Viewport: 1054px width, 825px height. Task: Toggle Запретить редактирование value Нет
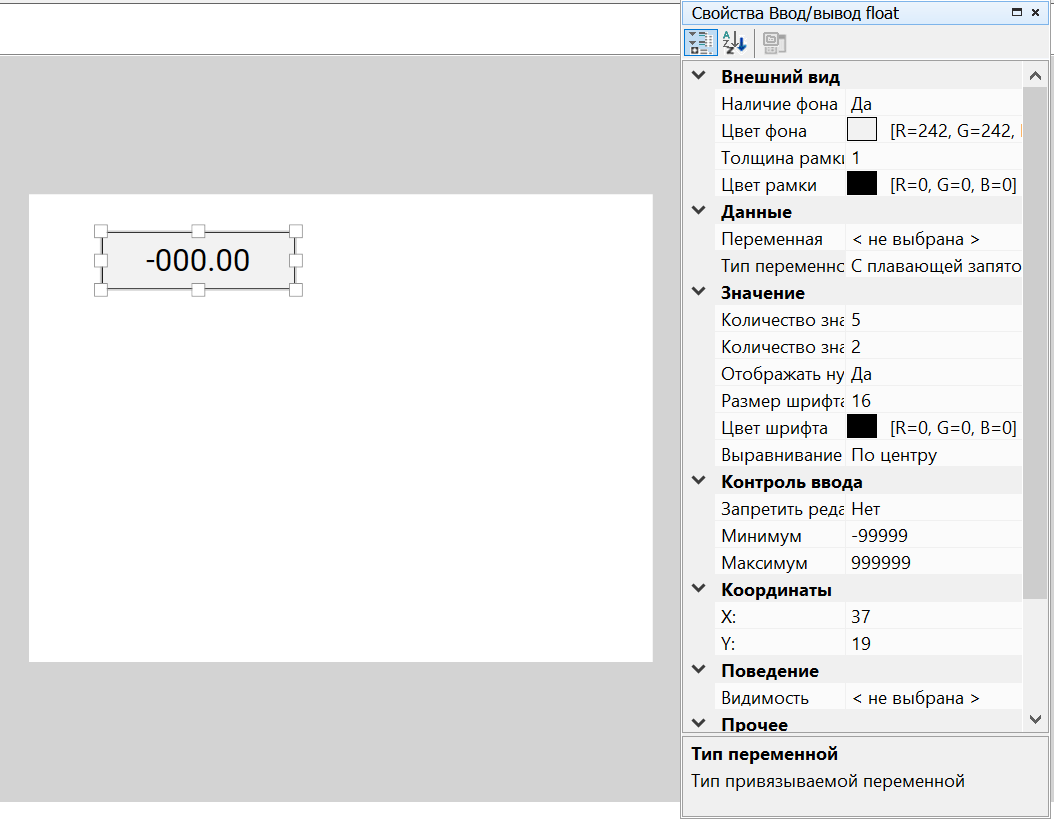pos(930,509)
